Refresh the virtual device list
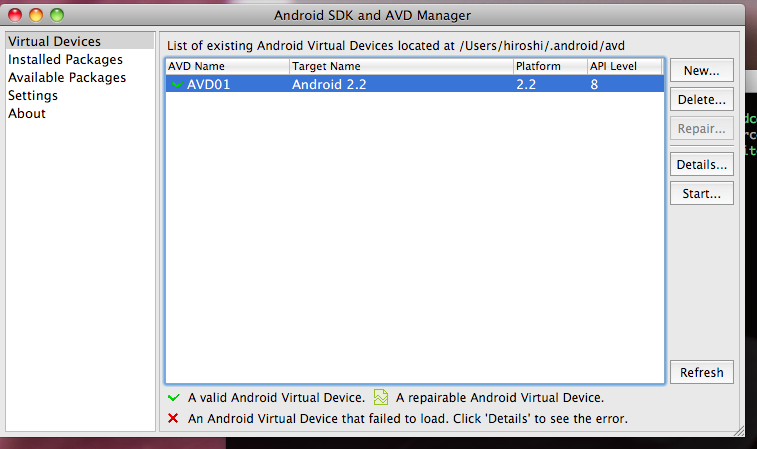 coord(701,372)
